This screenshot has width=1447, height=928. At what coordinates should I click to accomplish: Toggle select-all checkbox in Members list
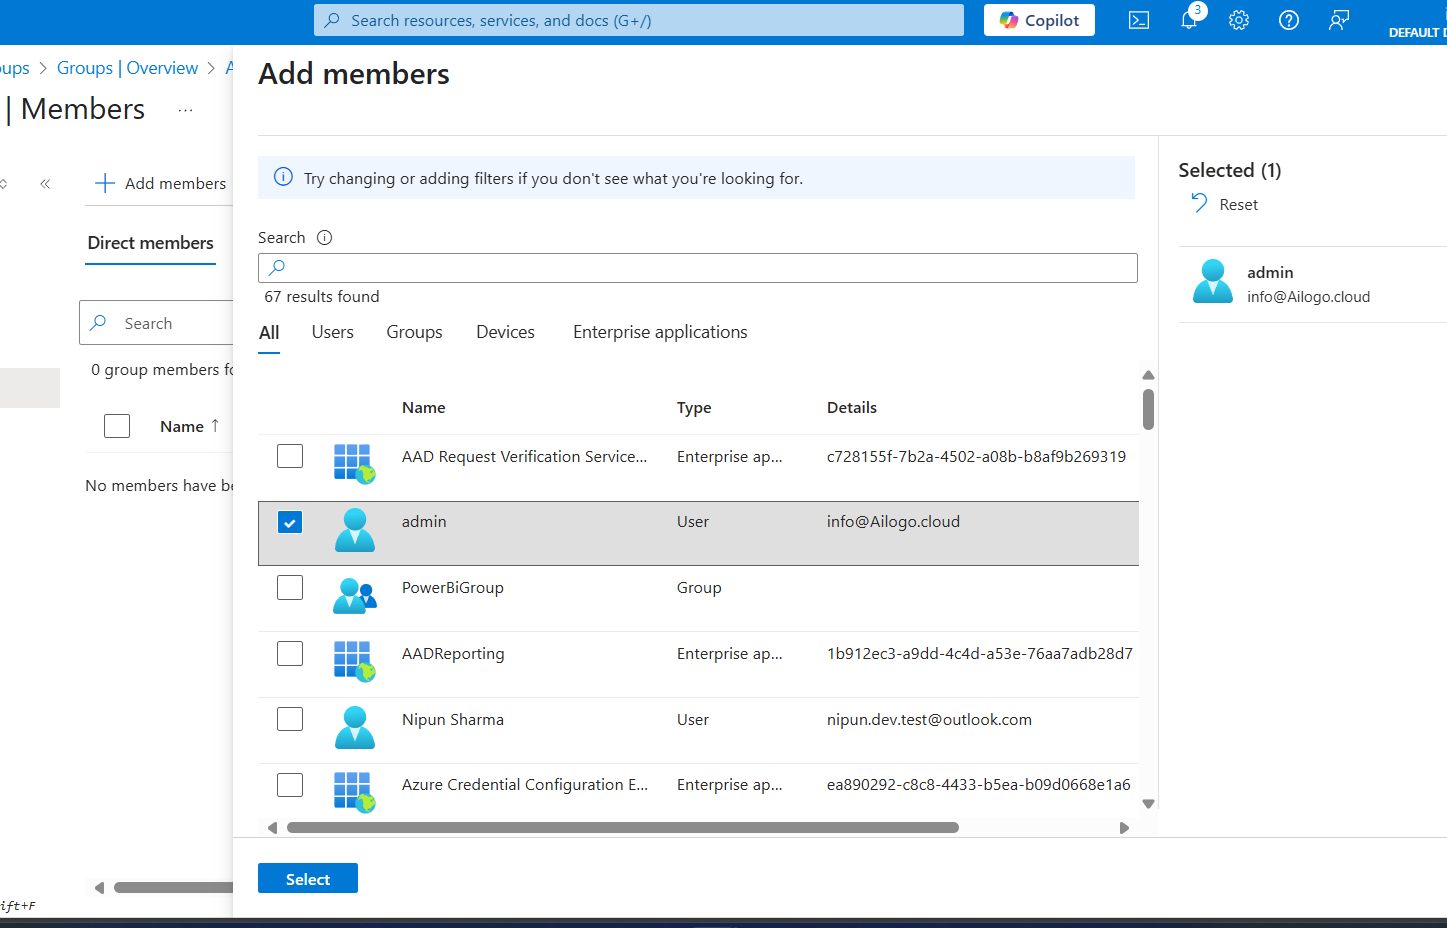click(x=117, y=426)
